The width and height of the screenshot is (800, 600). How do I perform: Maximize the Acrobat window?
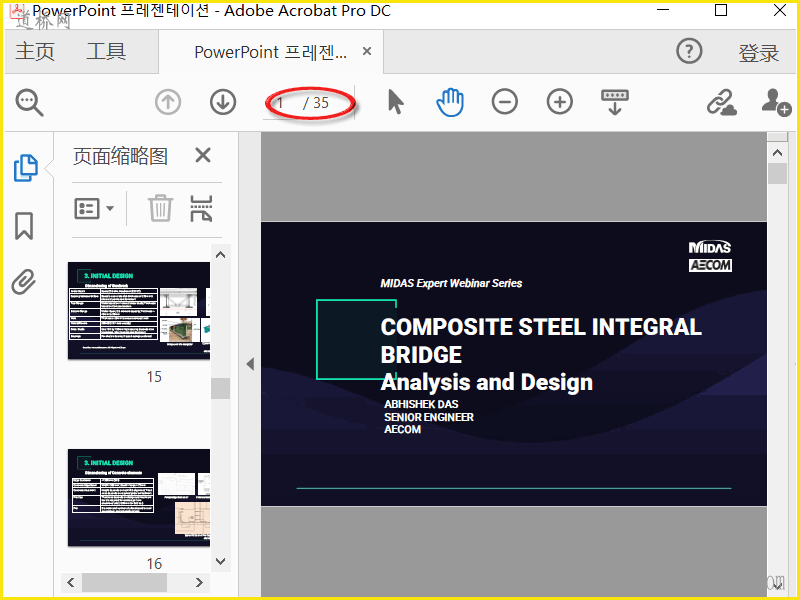[x=721, y=10]
